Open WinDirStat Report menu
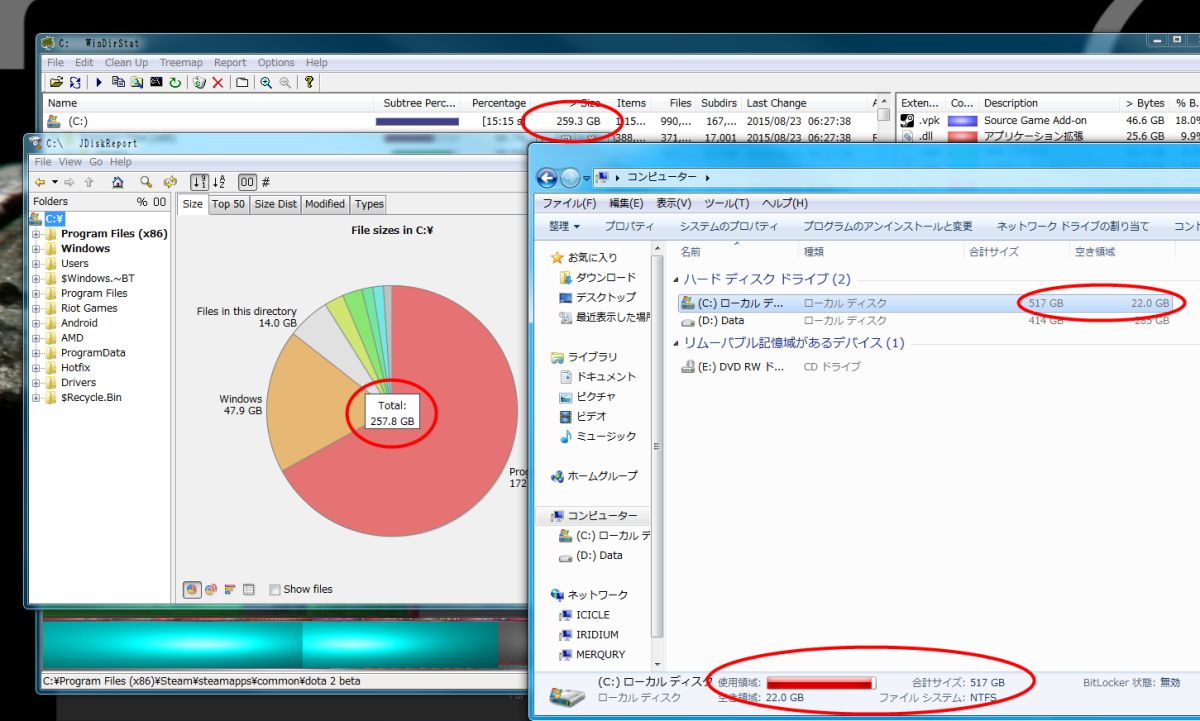1200x721 pixels. tap(230, 62)
